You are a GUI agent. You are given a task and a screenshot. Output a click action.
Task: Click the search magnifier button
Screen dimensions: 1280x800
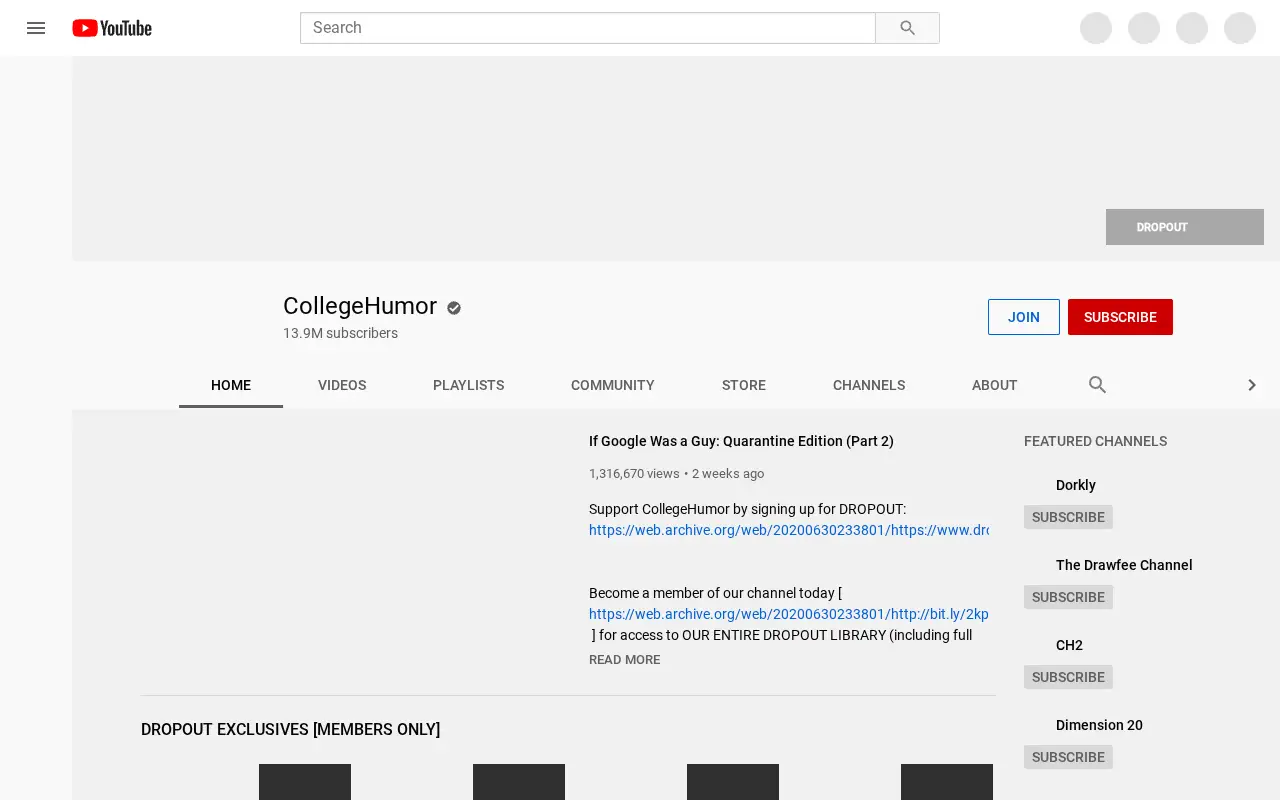tap(907, 28)
